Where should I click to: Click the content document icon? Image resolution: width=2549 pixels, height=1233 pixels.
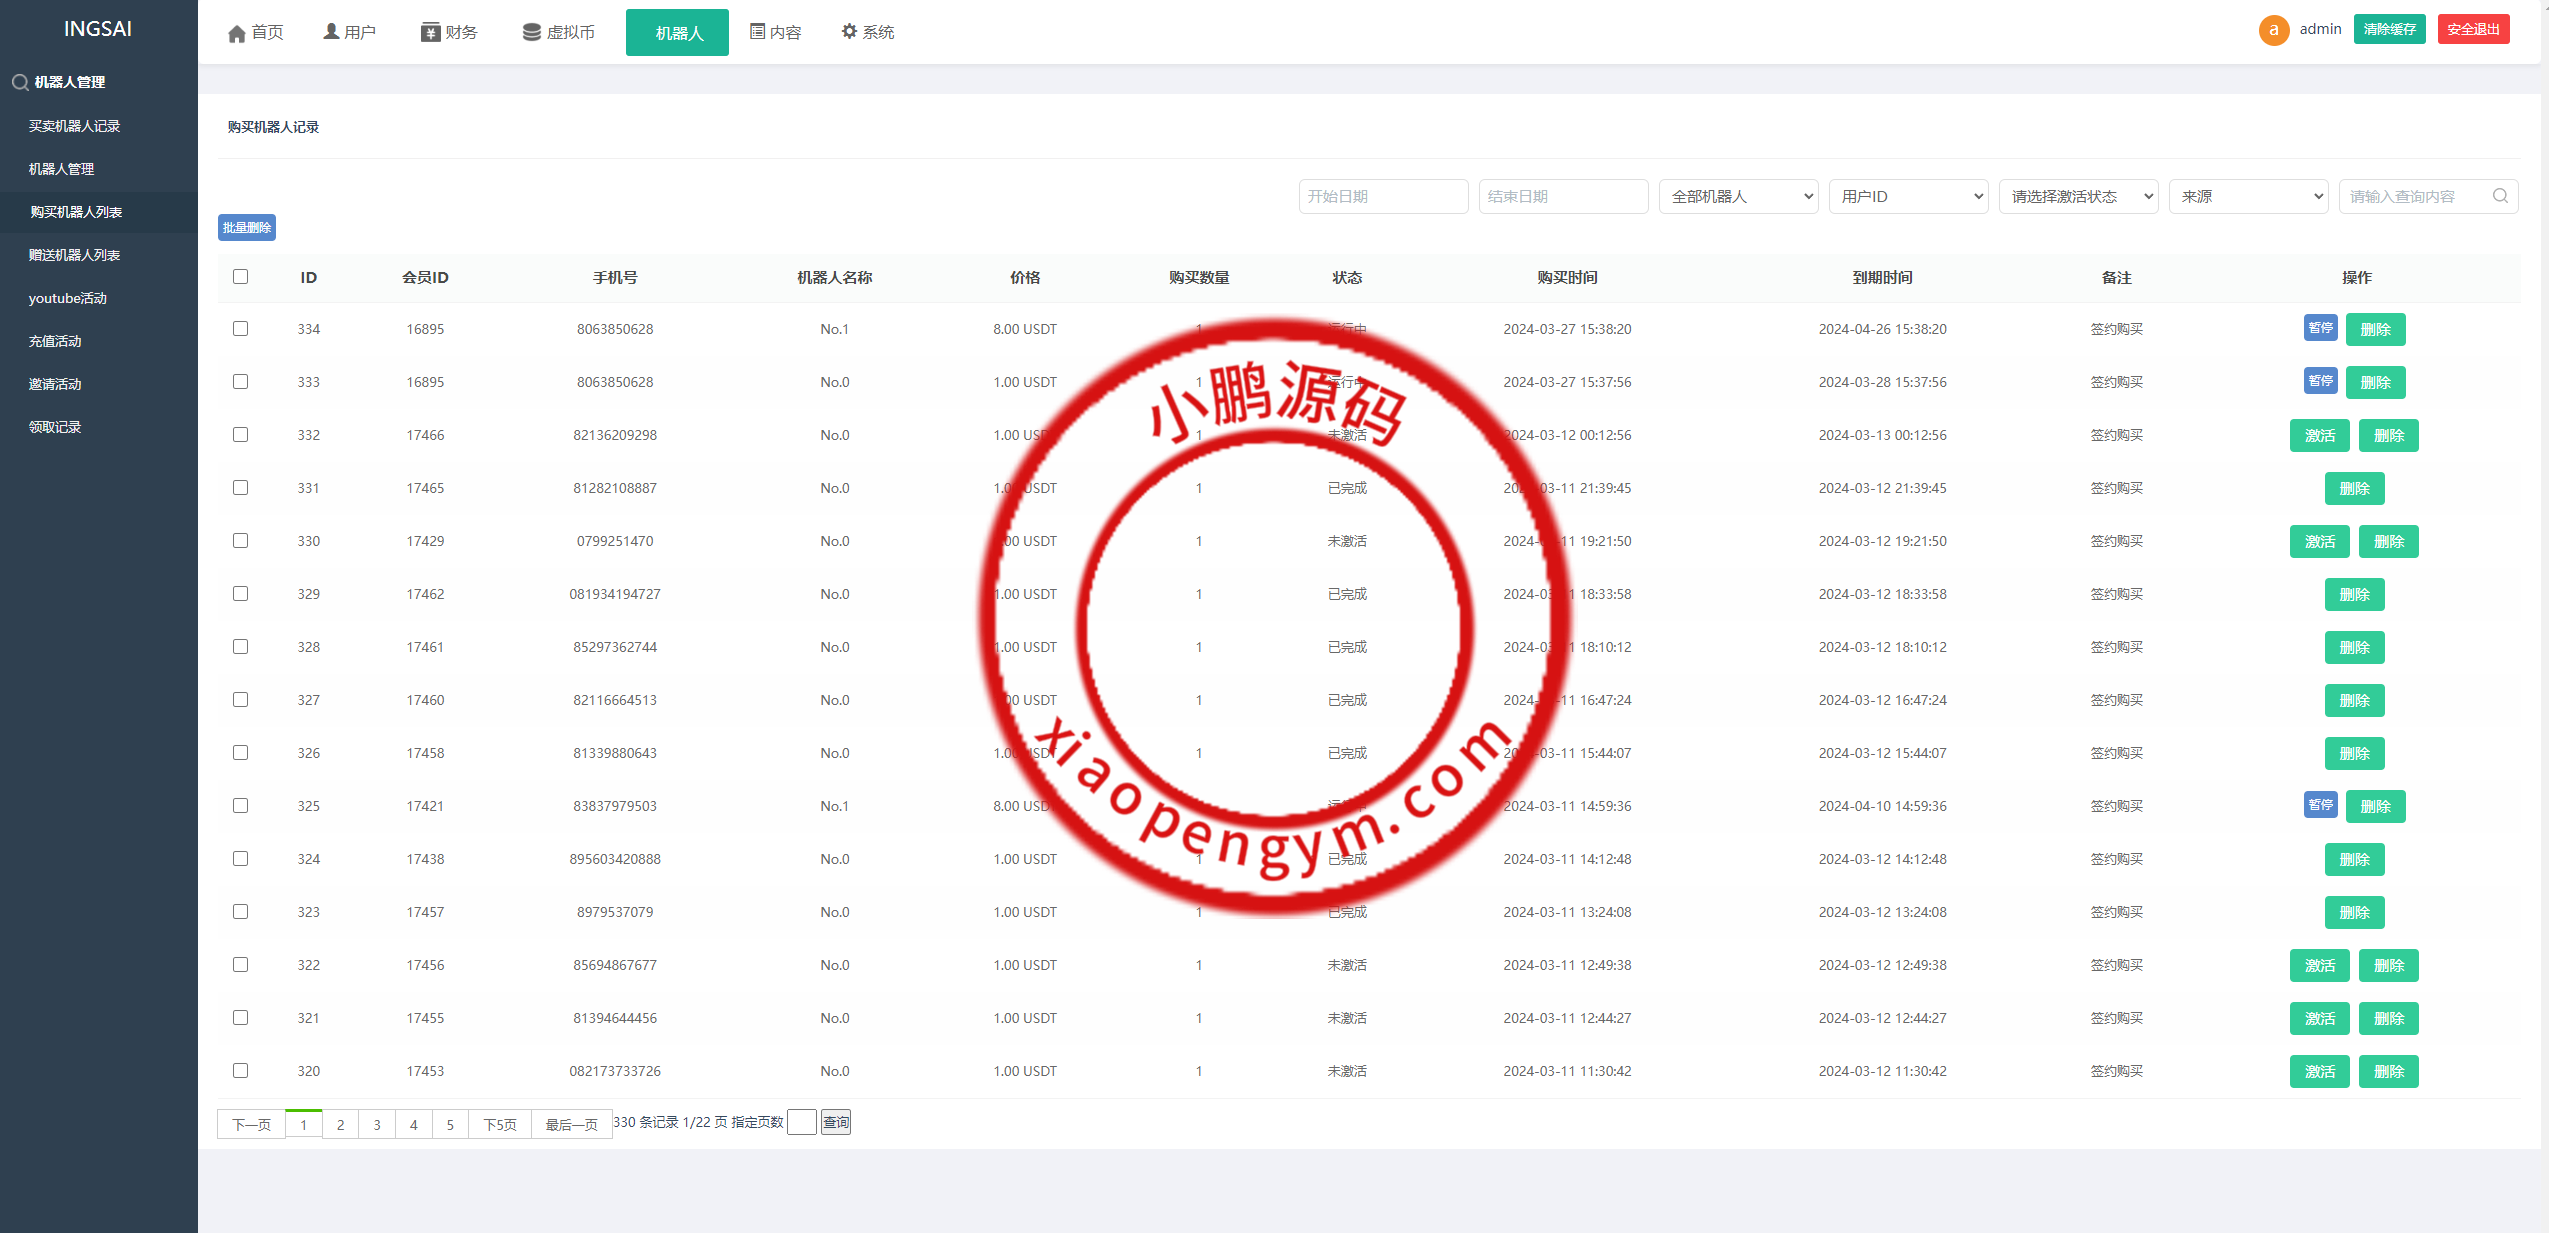coord(757,32)
